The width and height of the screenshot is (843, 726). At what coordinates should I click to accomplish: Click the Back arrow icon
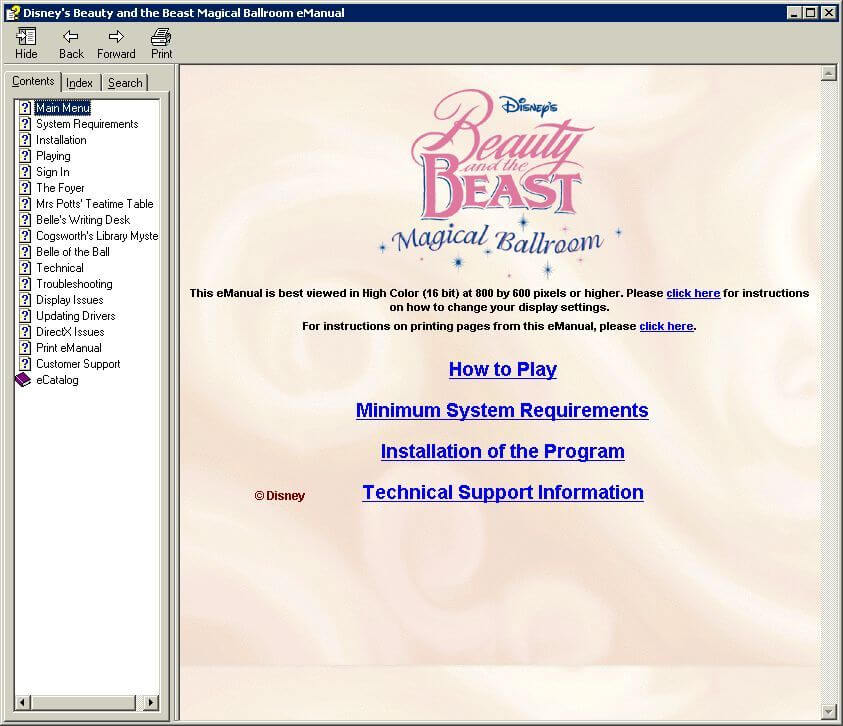71,37
